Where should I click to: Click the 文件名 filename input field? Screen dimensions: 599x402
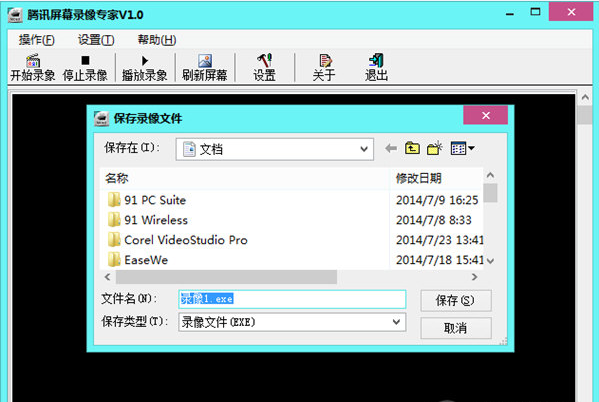(292, 299)
